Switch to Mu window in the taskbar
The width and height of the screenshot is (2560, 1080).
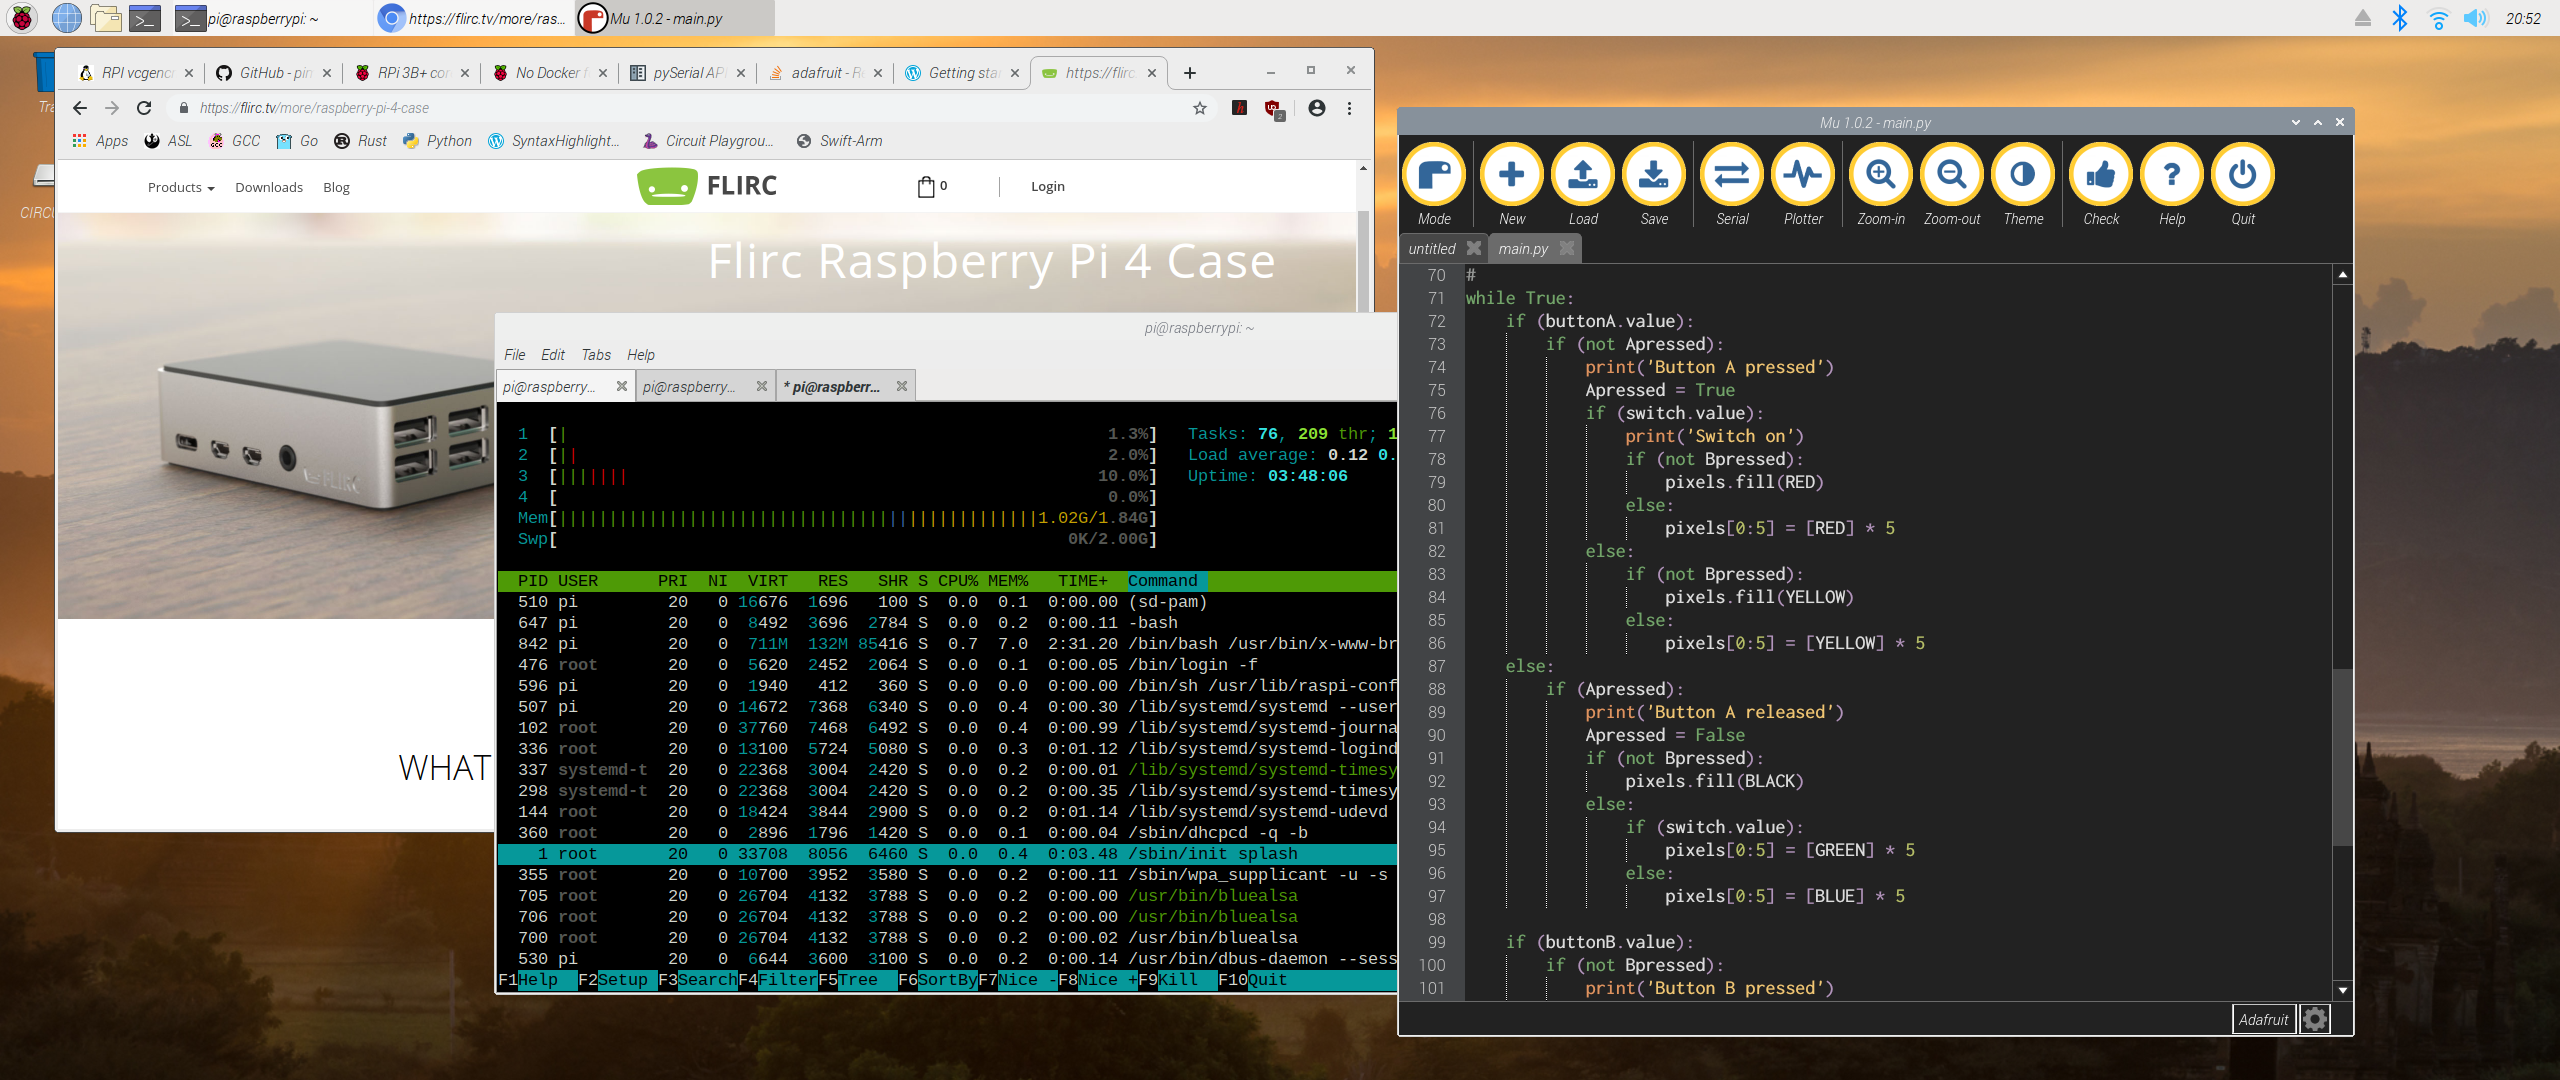pyautogui.click(x=675, y=18)
